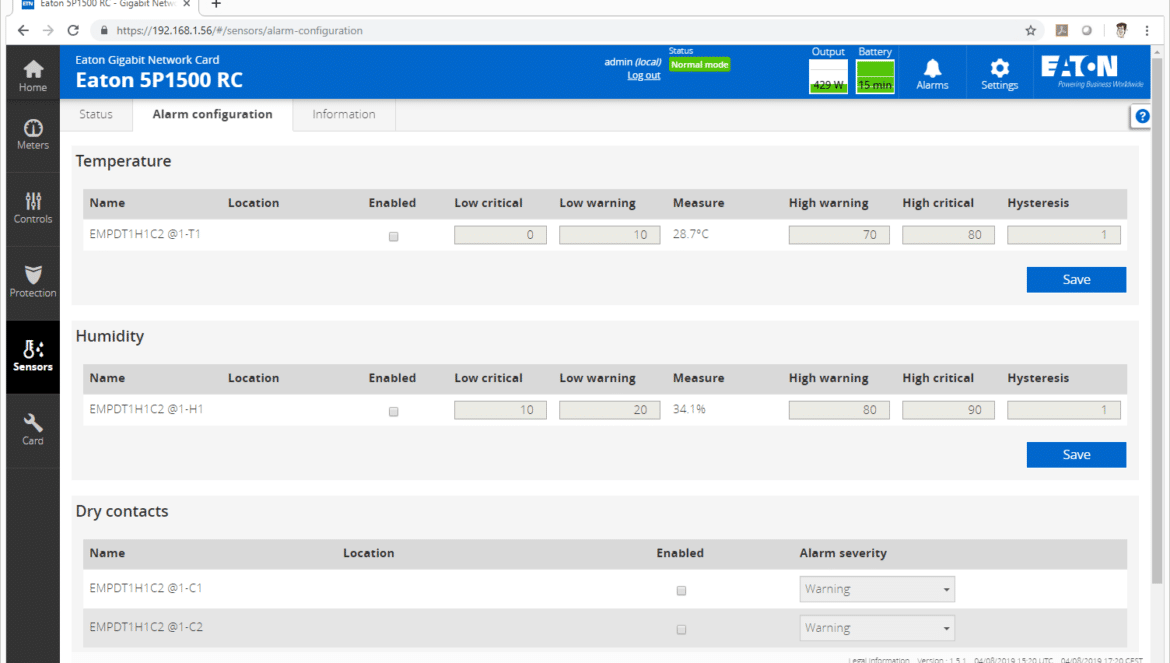Open the Home sidebar icon
The height and width of the screenshot is (663, 1170).
tap(33, 76)
